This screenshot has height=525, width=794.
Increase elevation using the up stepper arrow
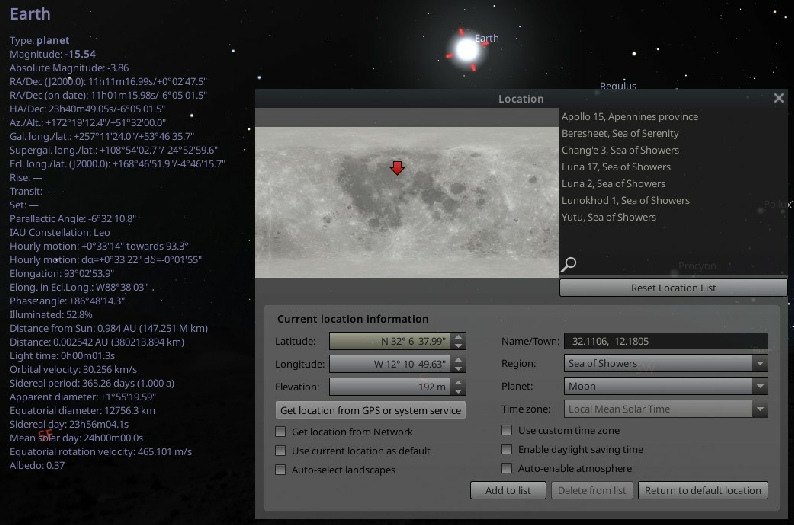tap(459, 382)
